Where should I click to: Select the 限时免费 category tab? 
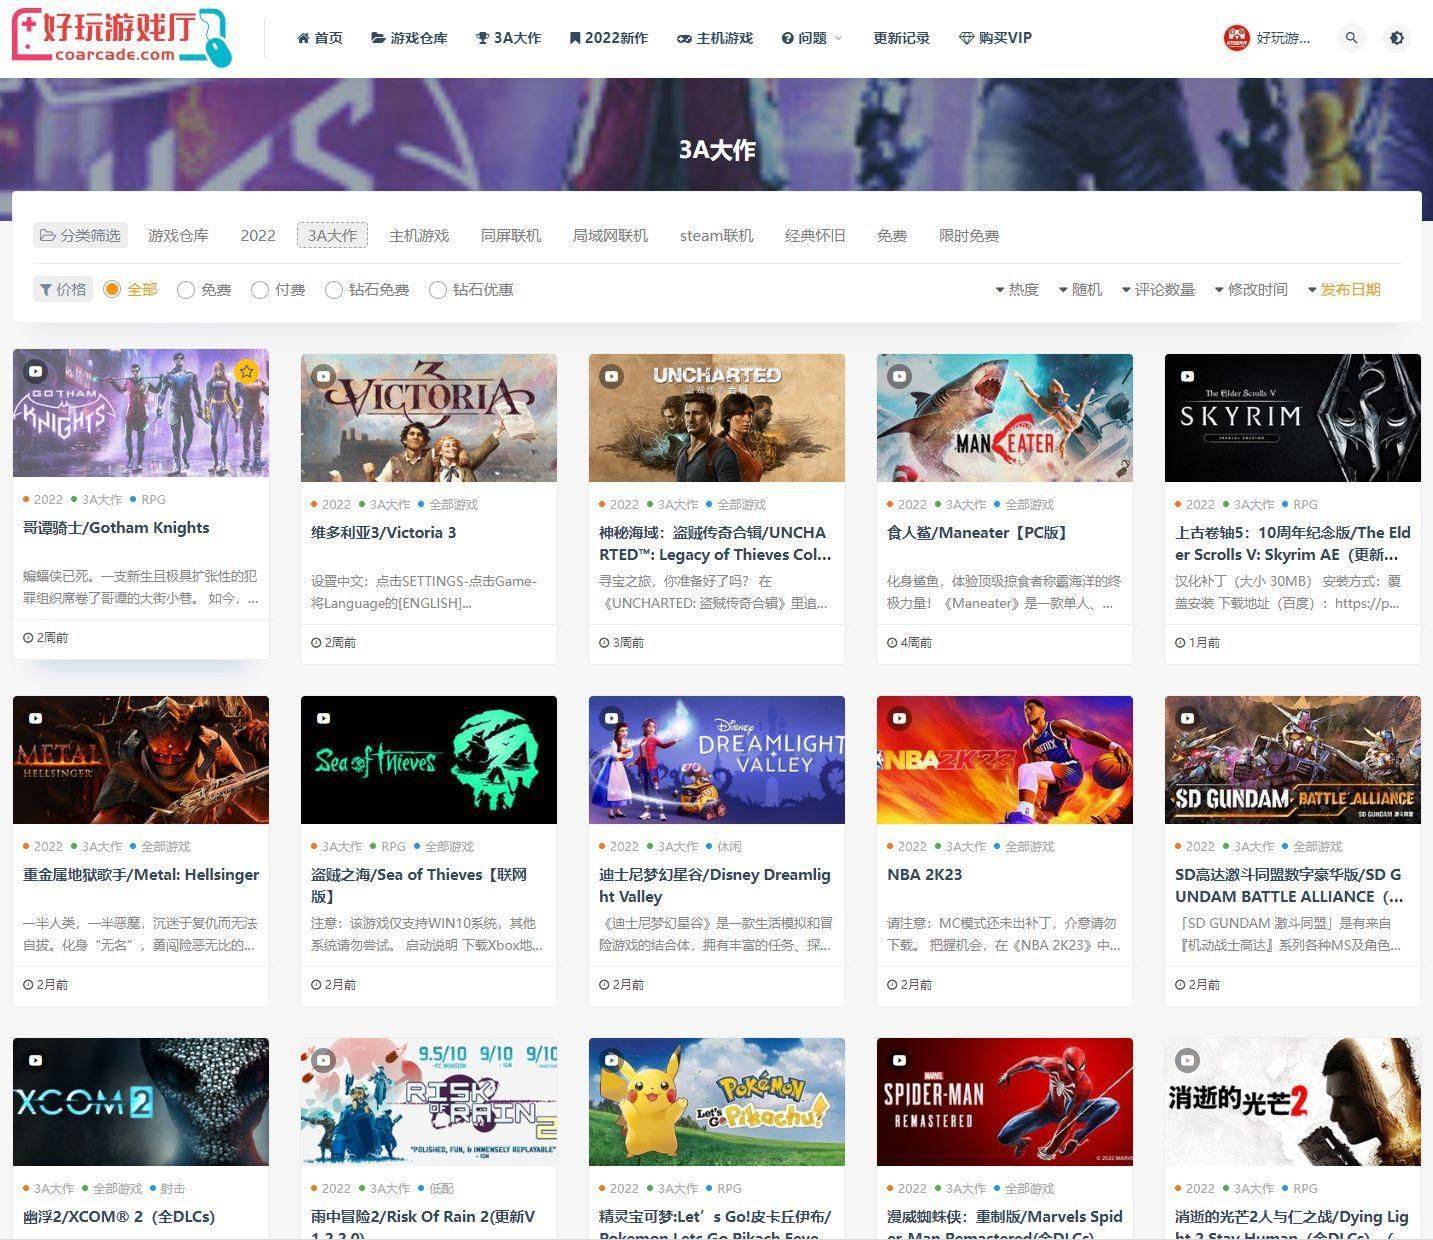pos(969,236)
